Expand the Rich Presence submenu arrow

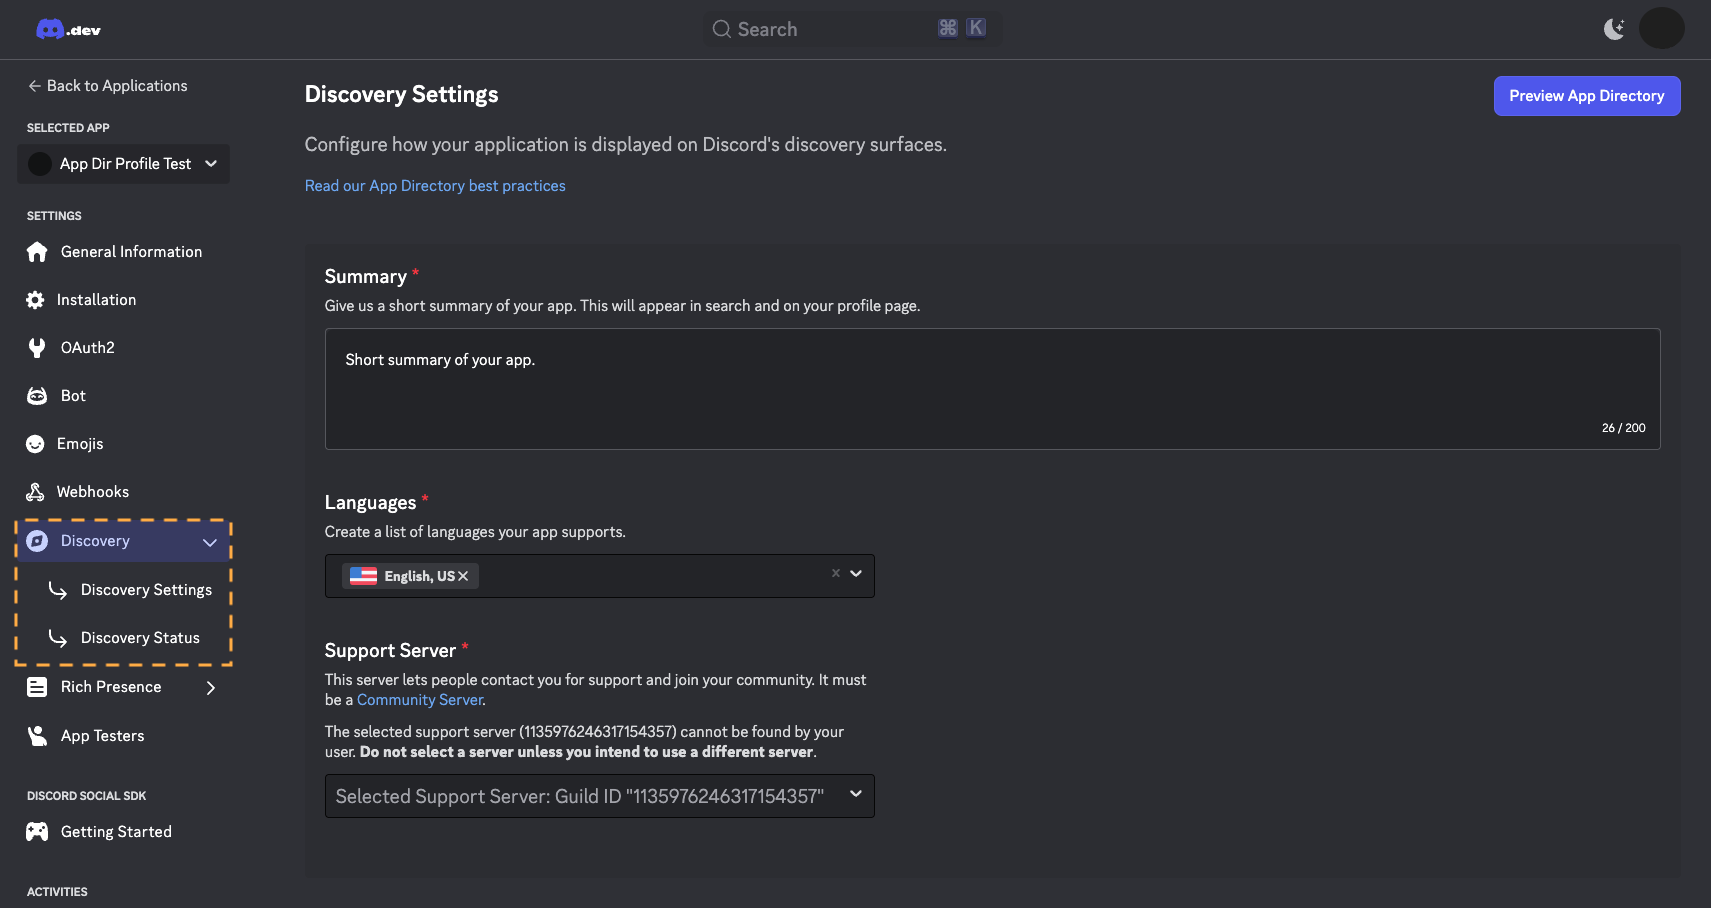[210, 688]
